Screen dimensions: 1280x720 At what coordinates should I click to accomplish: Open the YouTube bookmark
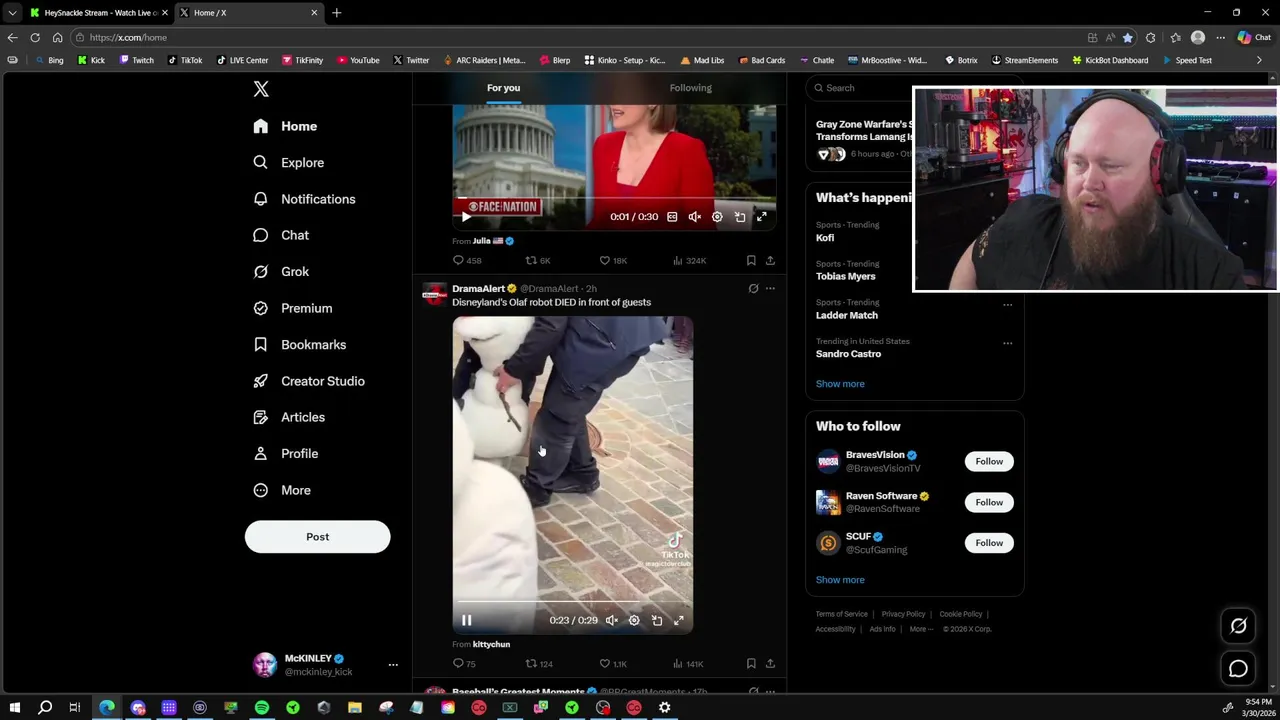coord(358,60)
